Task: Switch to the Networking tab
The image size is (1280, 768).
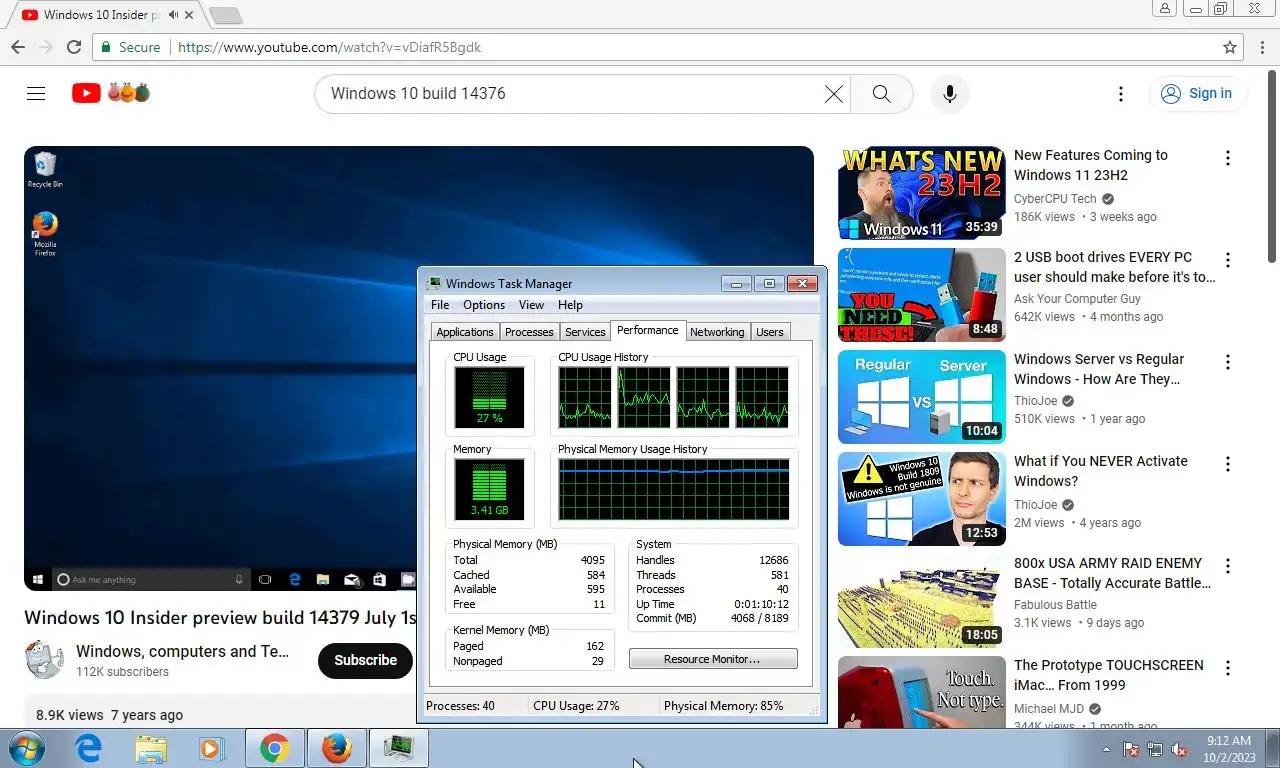Action: point(717,332)
